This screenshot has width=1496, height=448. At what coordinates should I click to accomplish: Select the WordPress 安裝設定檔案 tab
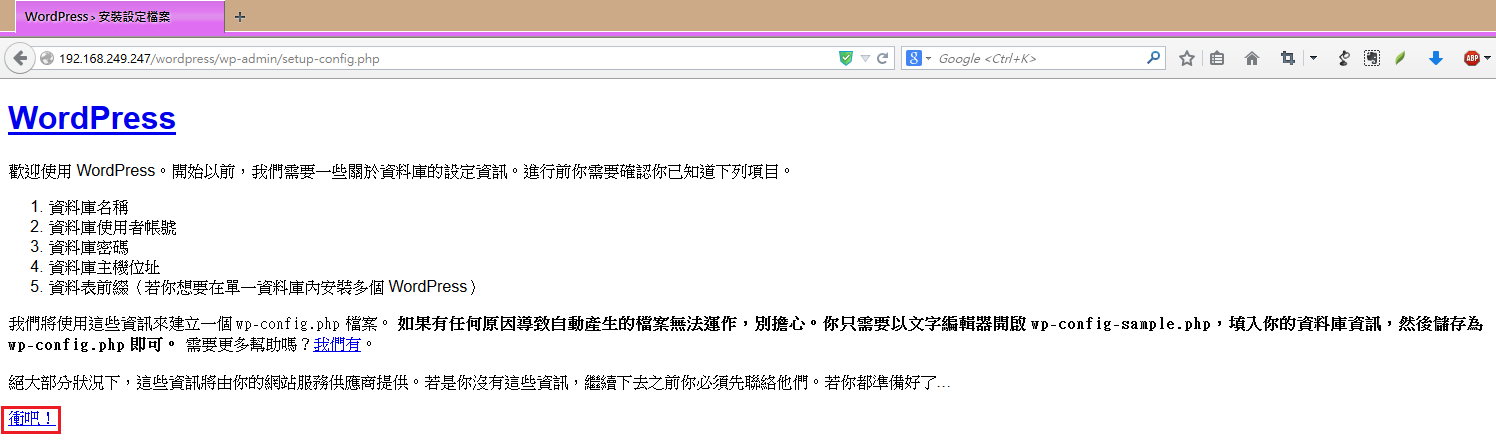(x=120, y=17)
